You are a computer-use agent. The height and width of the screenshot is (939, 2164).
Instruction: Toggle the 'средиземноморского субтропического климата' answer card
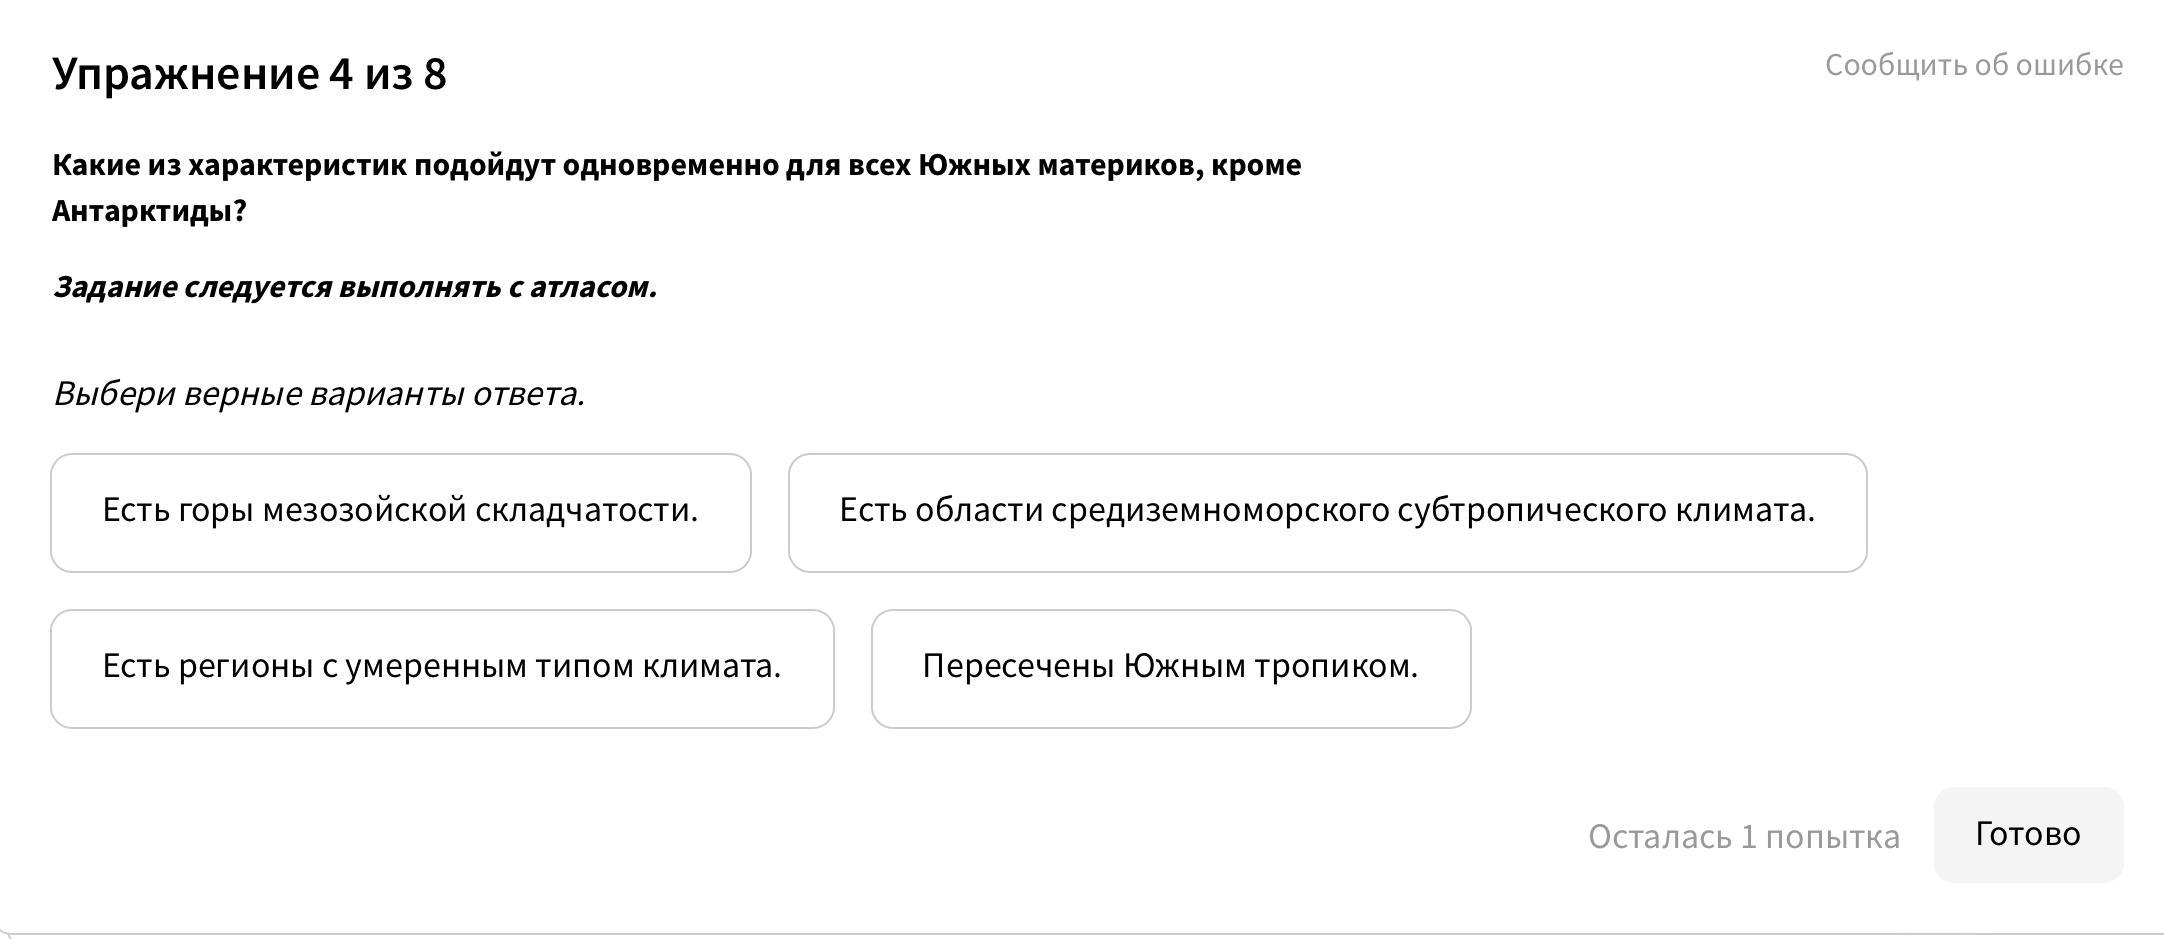click(x=1327, y=512)
